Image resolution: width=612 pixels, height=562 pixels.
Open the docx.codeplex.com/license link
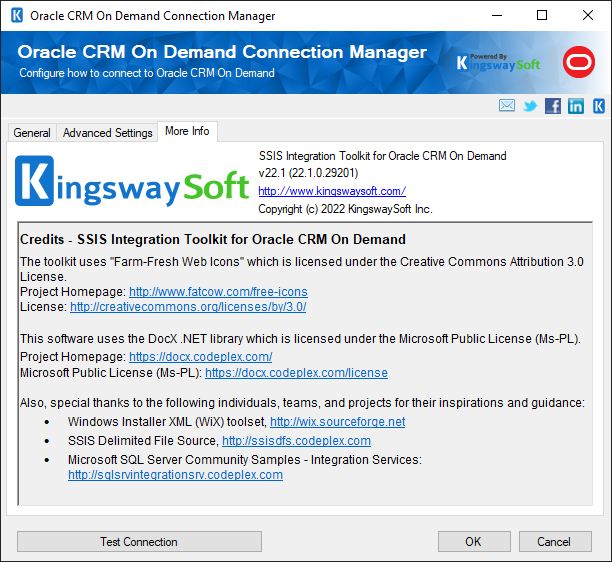coord(296,373)
